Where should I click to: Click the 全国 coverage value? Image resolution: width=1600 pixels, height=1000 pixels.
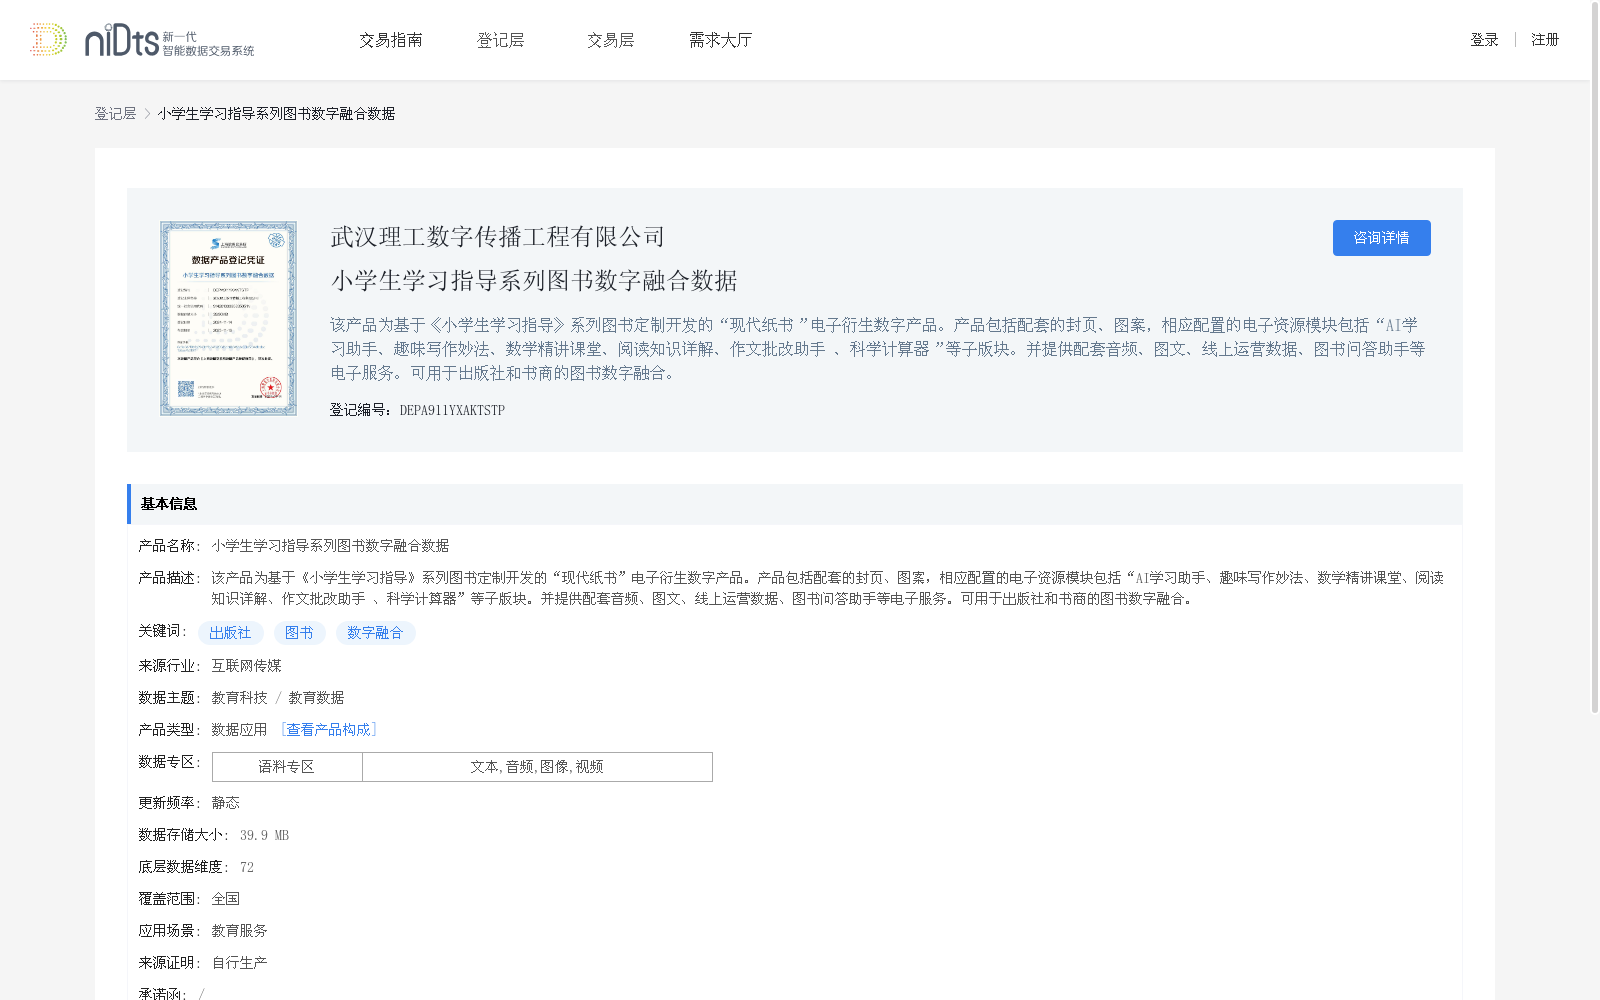225,899
